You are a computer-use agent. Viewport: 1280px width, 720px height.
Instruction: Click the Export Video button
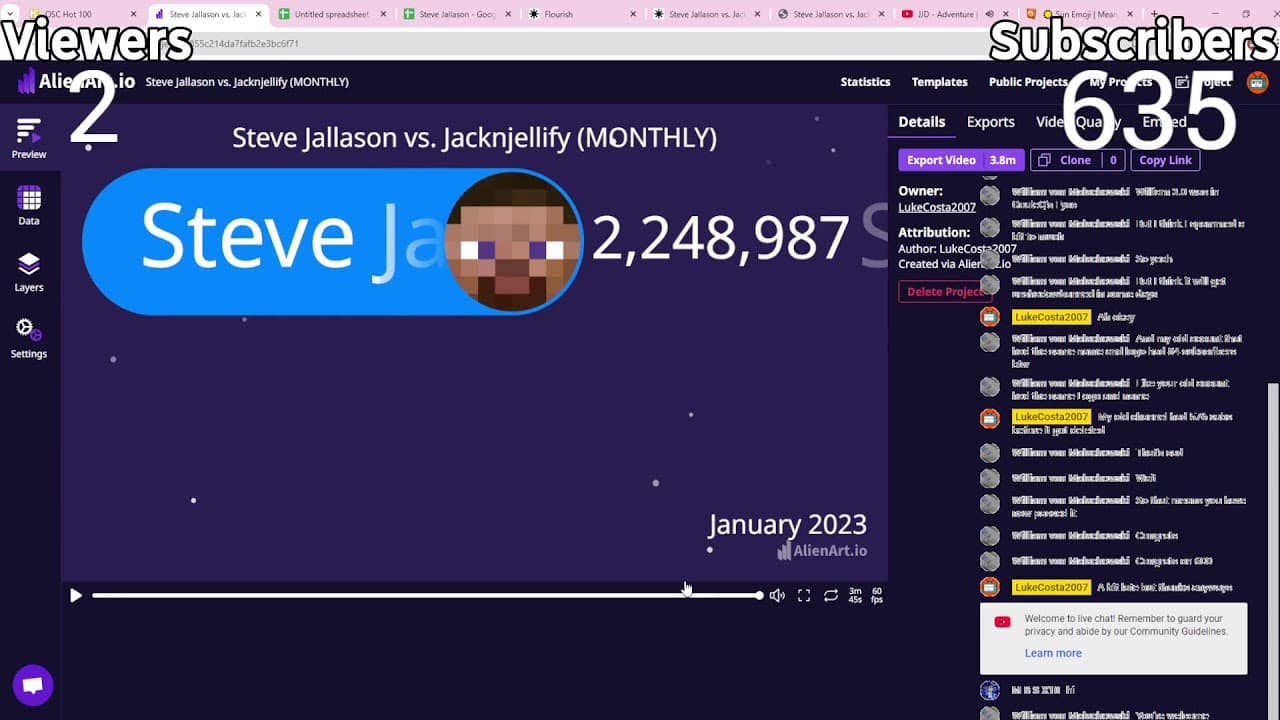pos(961,160)
